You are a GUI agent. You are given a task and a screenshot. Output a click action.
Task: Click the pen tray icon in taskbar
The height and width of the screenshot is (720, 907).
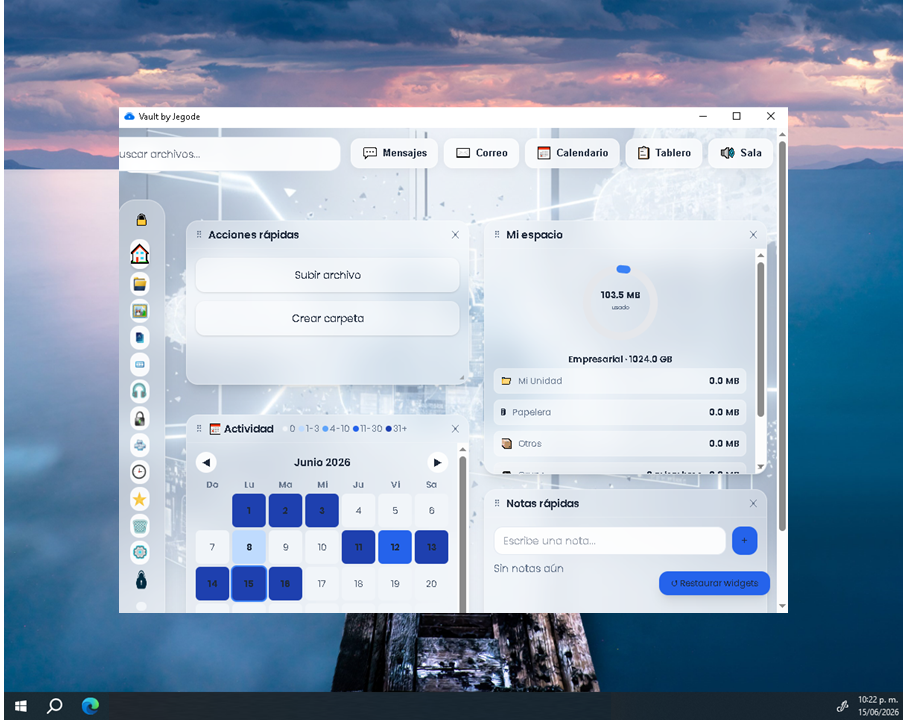click(843, 706)
